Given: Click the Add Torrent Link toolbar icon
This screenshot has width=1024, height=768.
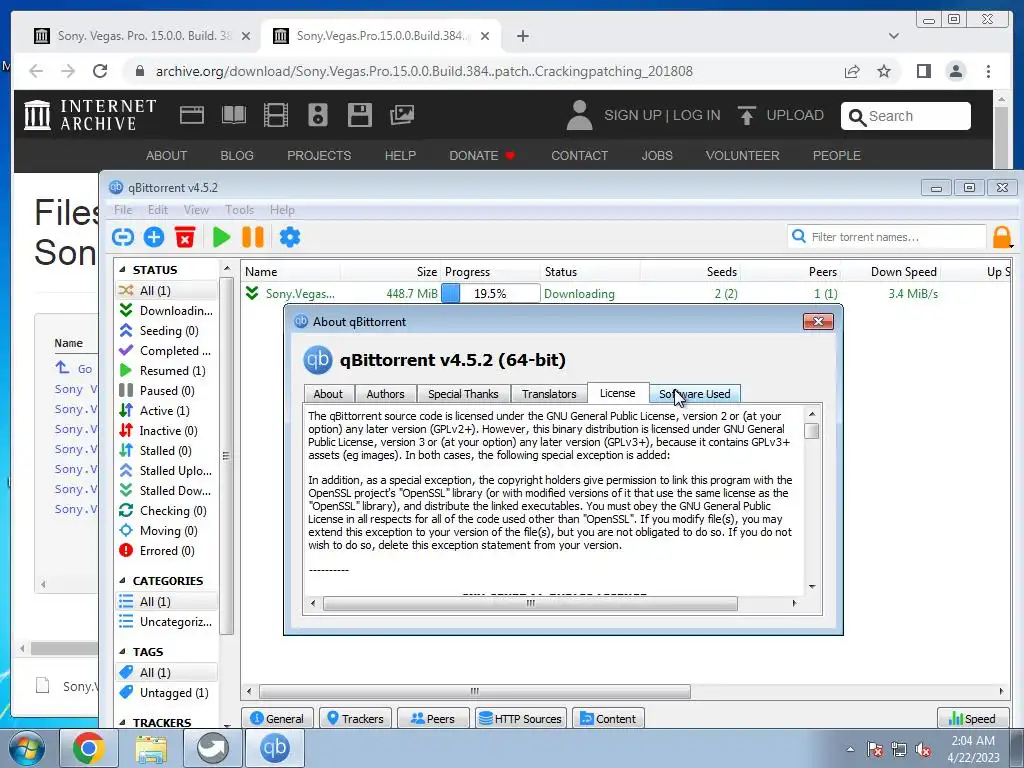Looking at the screenshot, I should (x=123, y=237).
